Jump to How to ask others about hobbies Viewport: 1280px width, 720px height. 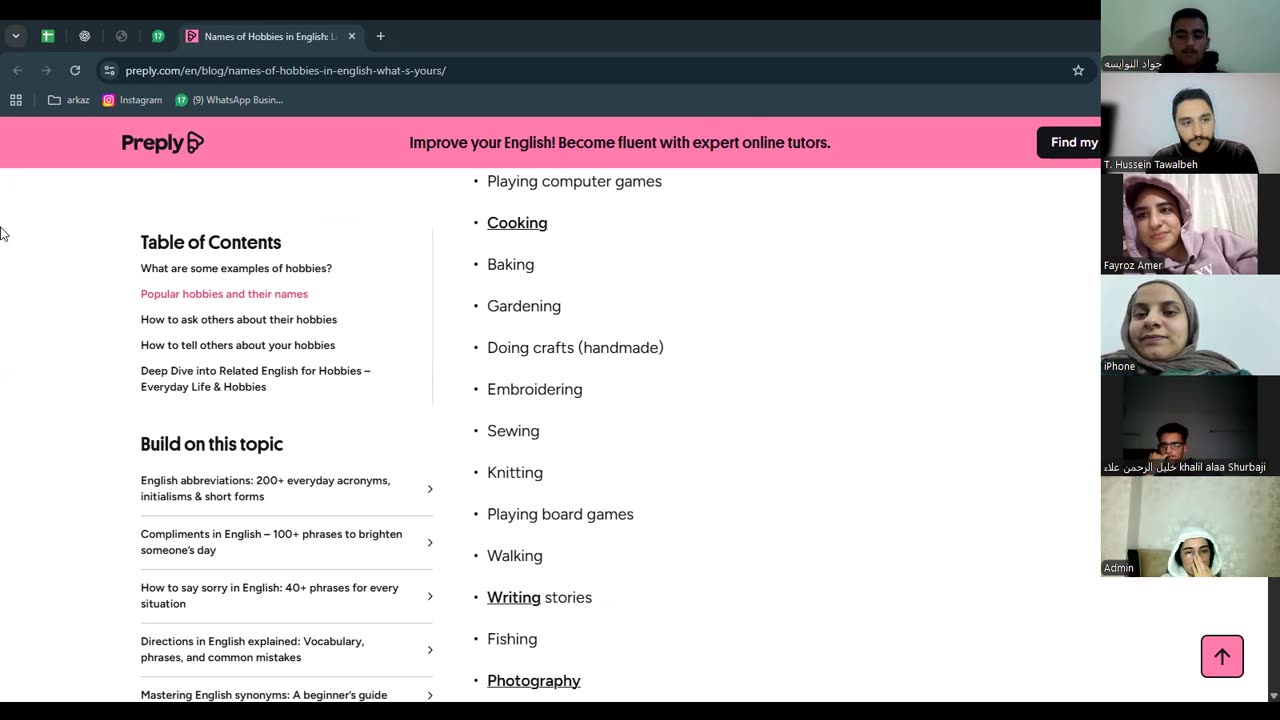(x=239, y=320)
